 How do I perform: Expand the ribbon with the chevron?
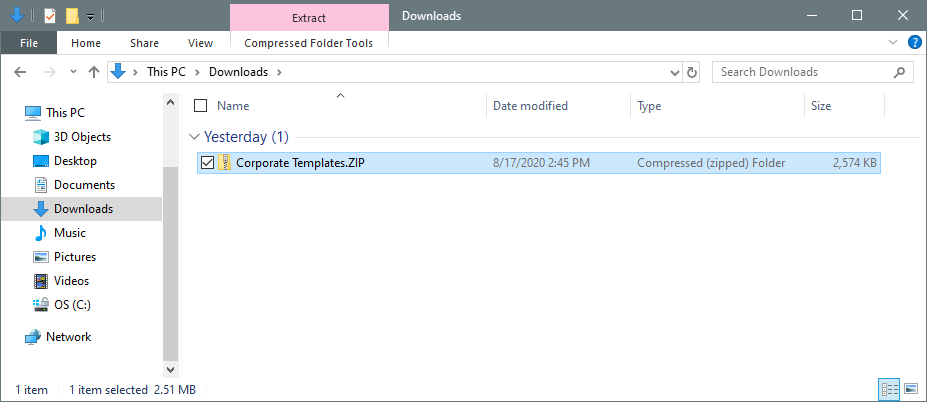893,42
